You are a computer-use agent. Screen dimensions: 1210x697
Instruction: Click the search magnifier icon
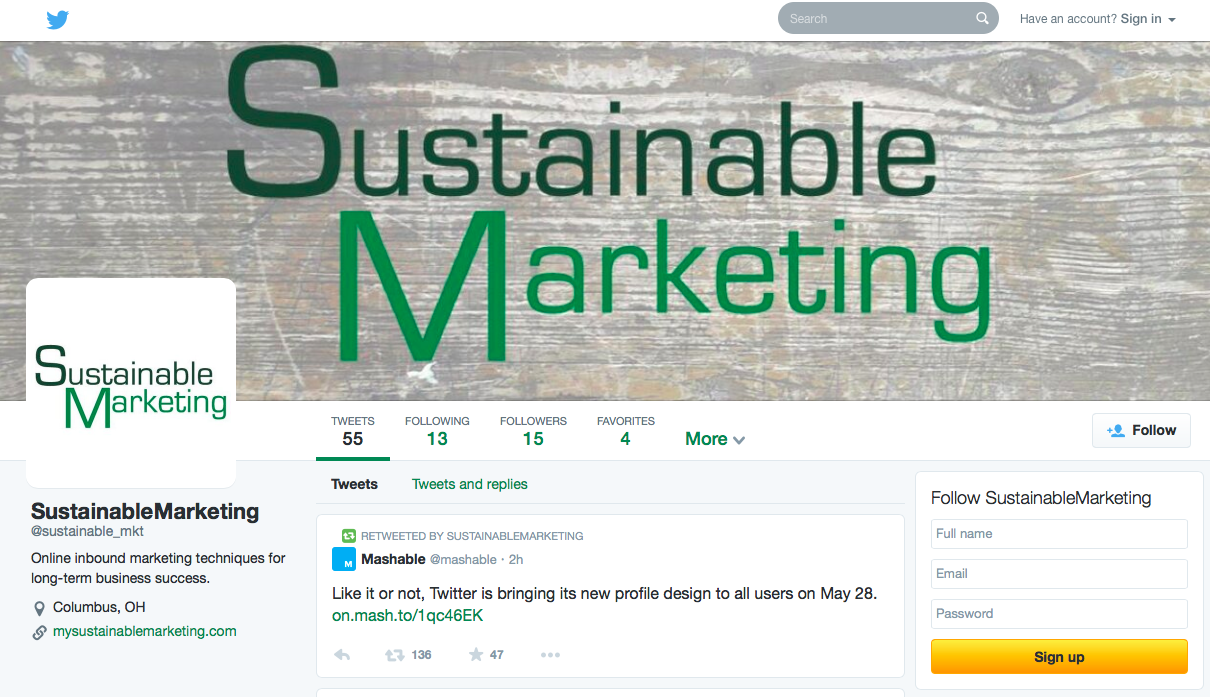click(x=982, y=19)
